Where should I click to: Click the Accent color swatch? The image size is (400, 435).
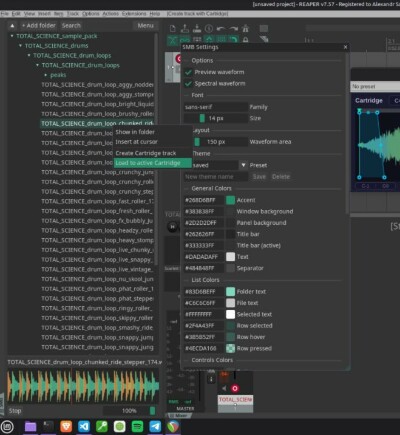click(230, 200)
